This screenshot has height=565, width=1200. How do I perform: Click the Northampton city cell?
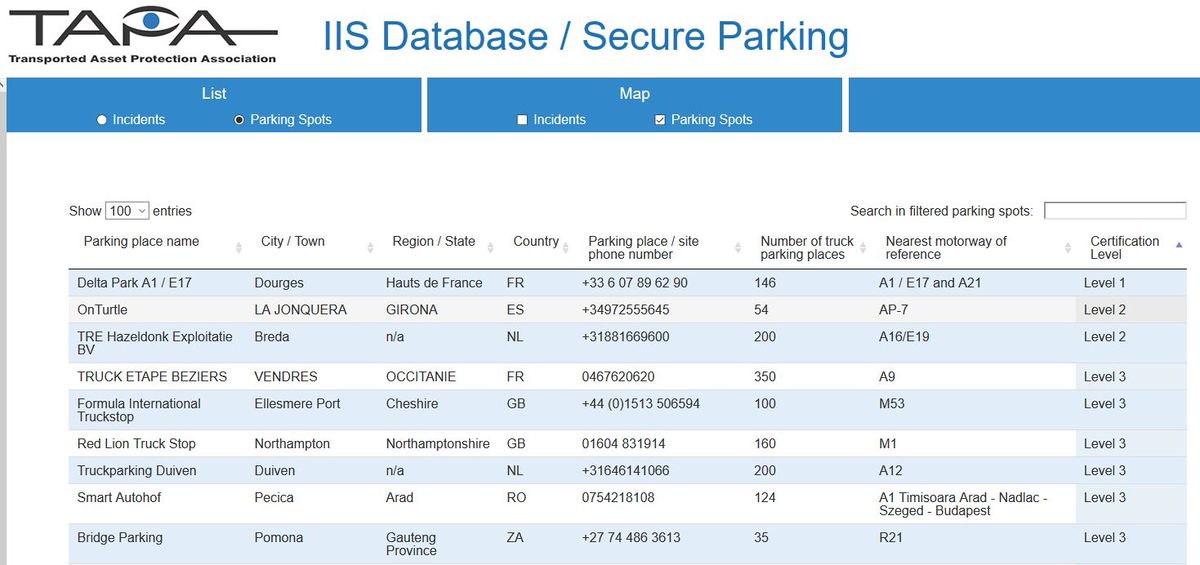[x=292, y=444]
